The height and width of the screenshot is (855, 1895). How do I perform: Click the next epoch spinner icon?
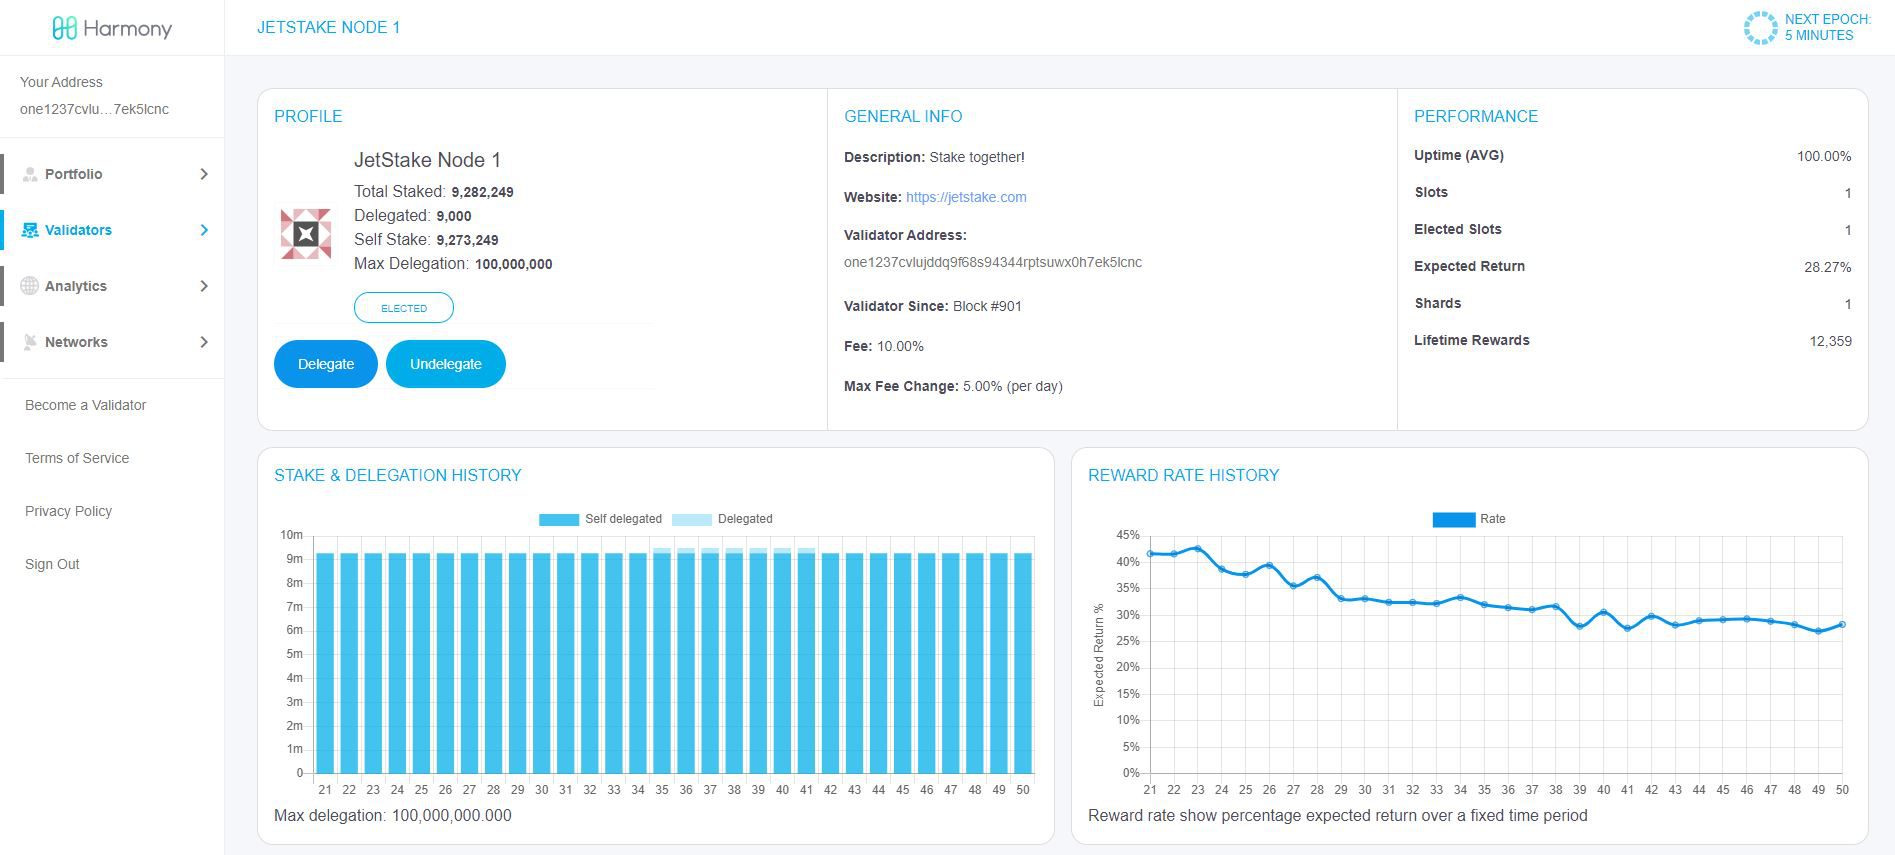pyautogui.click(x=1760, y=28)
